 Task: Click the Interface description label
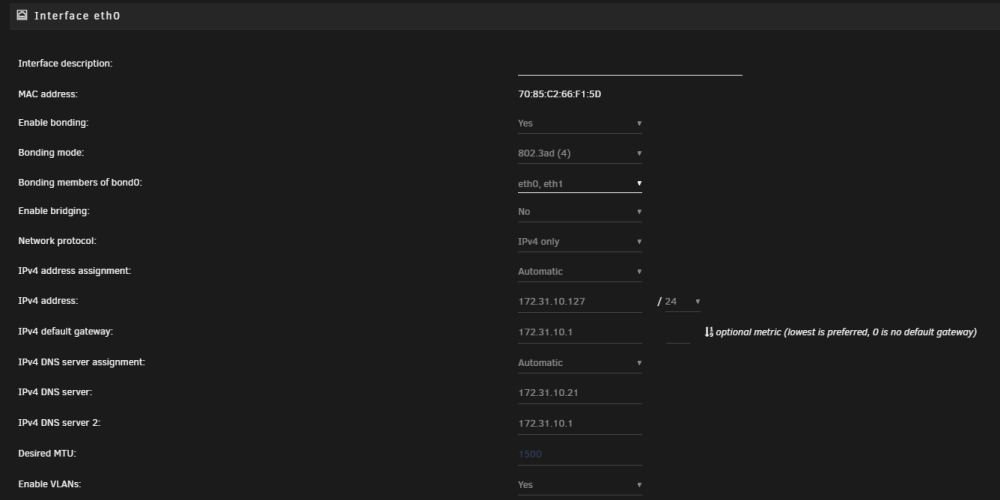[x=65, y=64]
